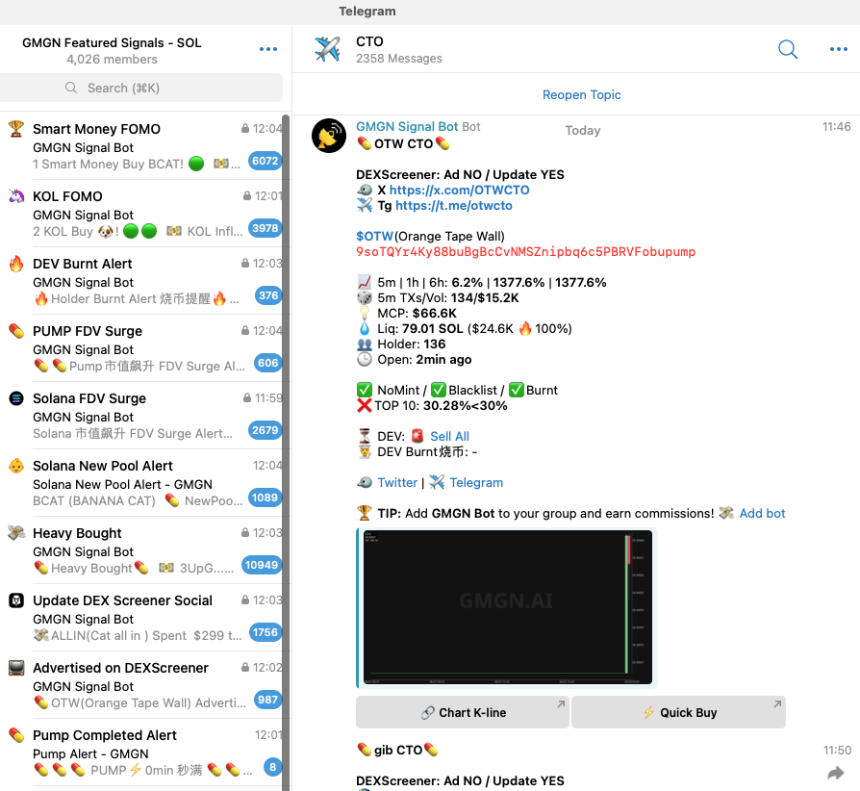Open the Pump Completed Alert topic
The height and width of the screenshot is (791, 860).
click(x=145, y=752)
